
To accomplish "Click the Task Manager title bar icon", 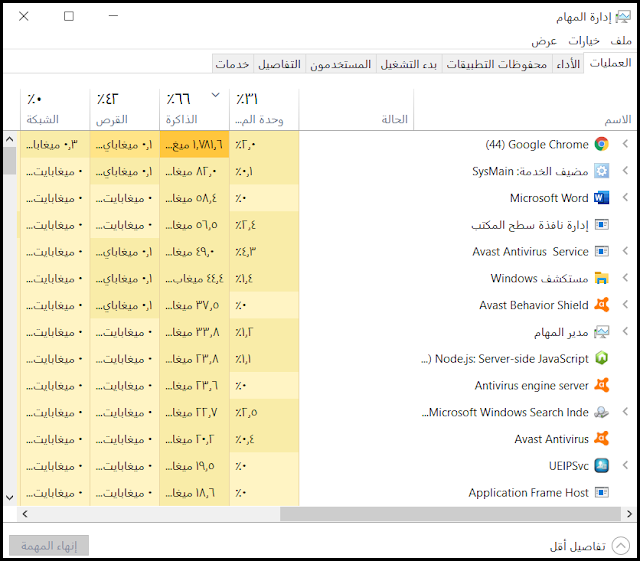I will 623,17.
